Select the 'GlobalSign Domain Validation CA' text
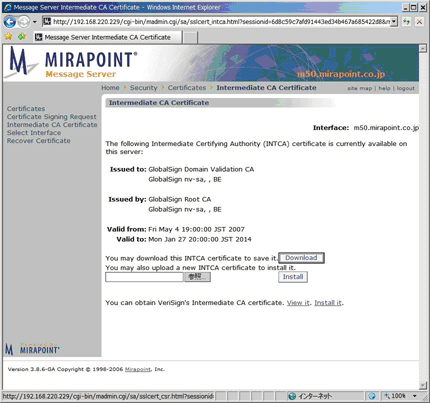This screenshot has height=403, width=430. click(201, 169)
